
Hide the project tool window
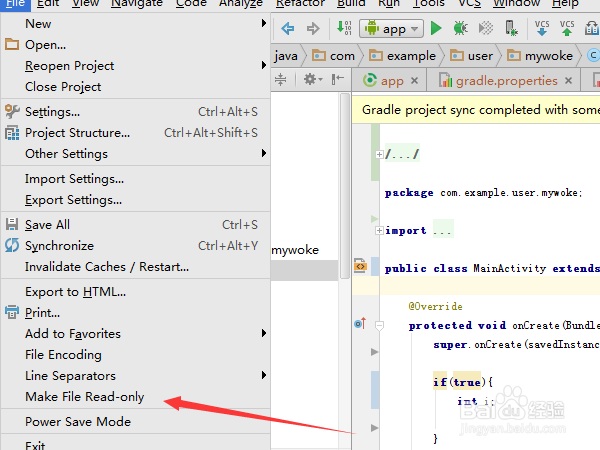point(338,79)
